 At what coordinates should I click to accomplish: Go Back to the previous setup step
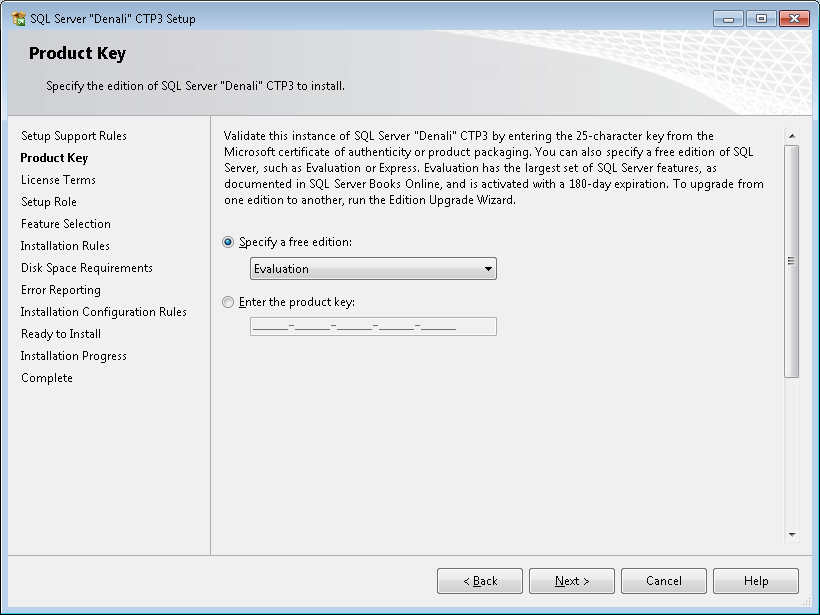480,581
